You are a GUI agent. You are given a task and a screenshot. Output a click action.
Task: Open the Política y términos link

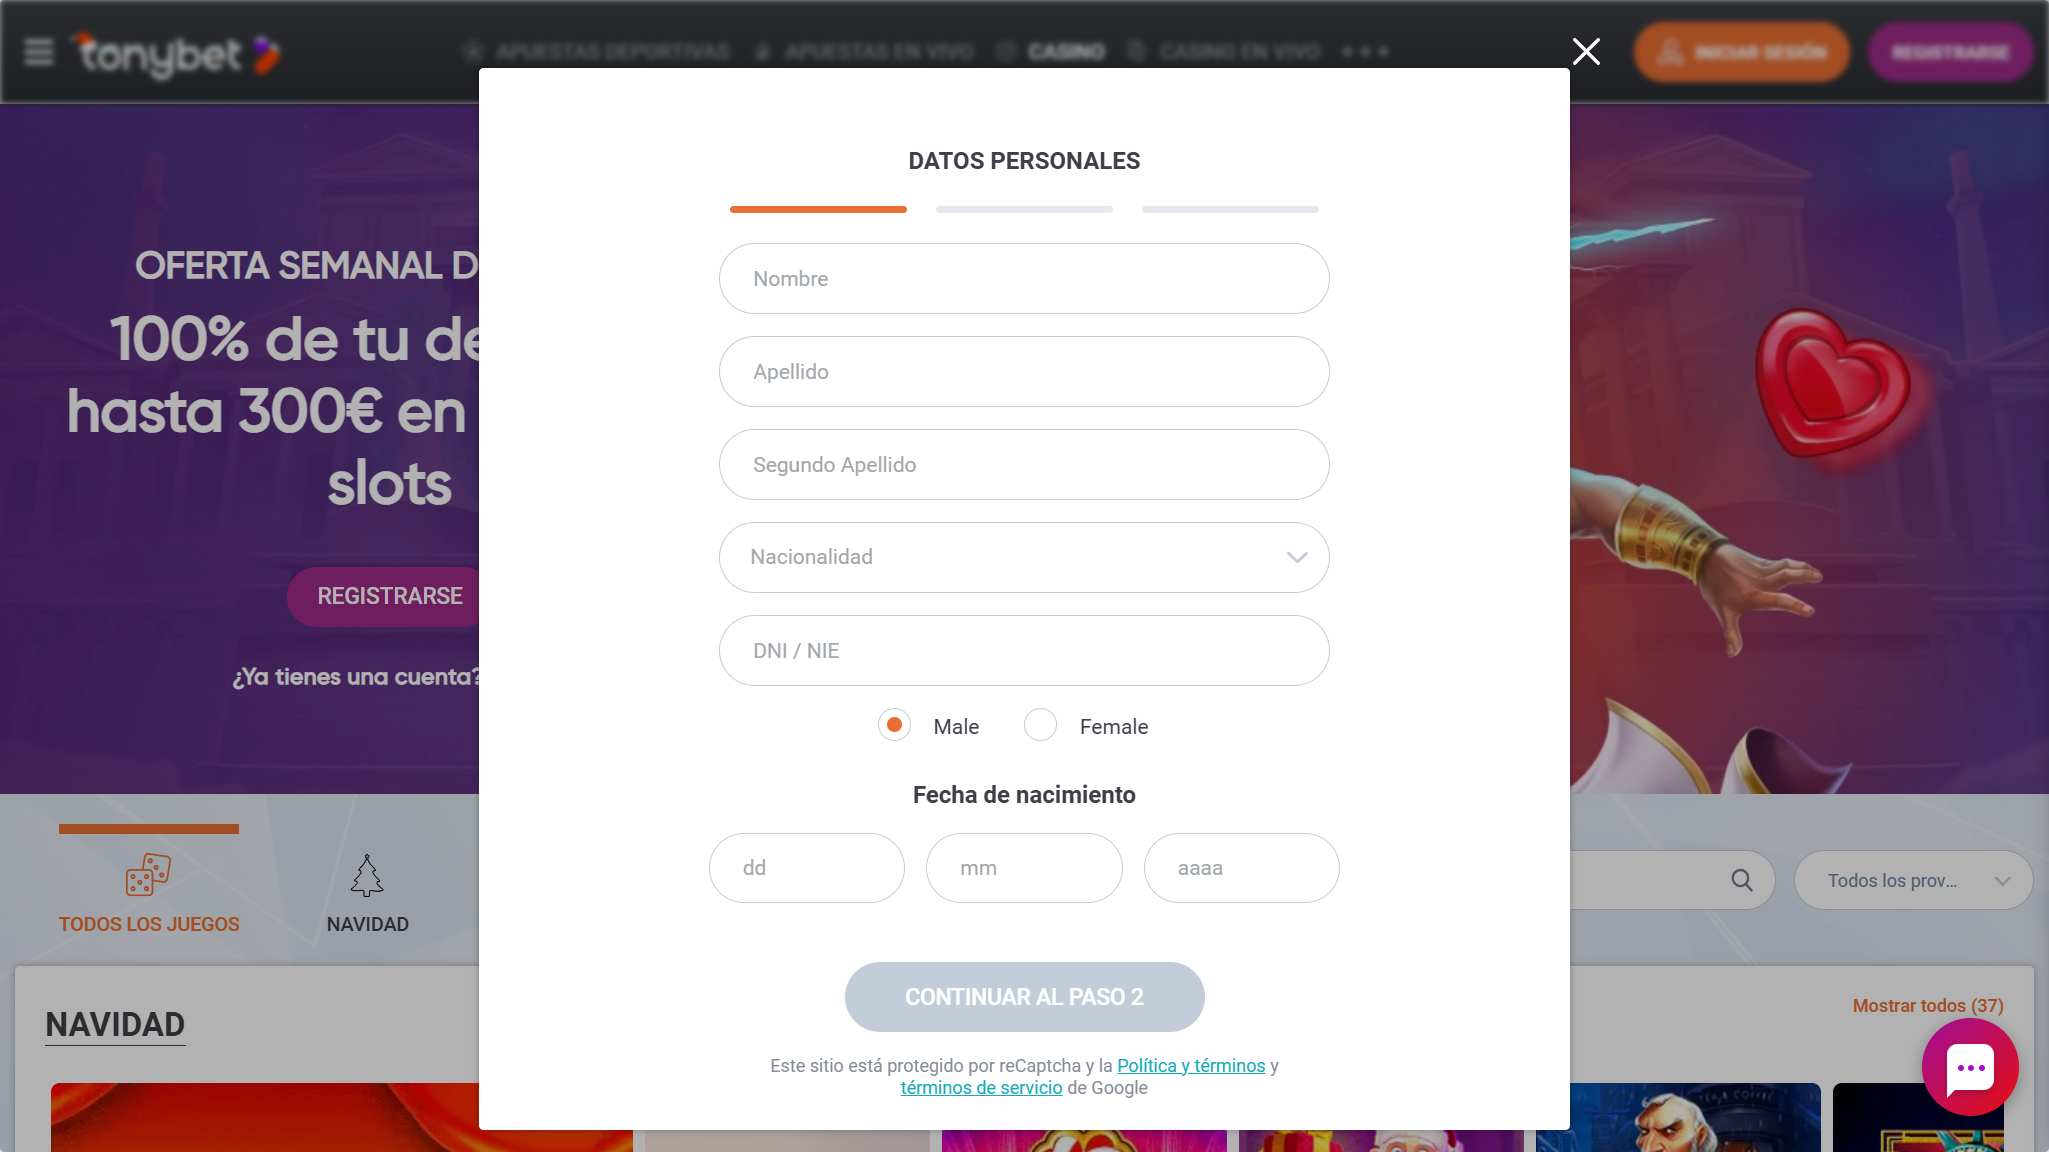coord(1191,1066)
